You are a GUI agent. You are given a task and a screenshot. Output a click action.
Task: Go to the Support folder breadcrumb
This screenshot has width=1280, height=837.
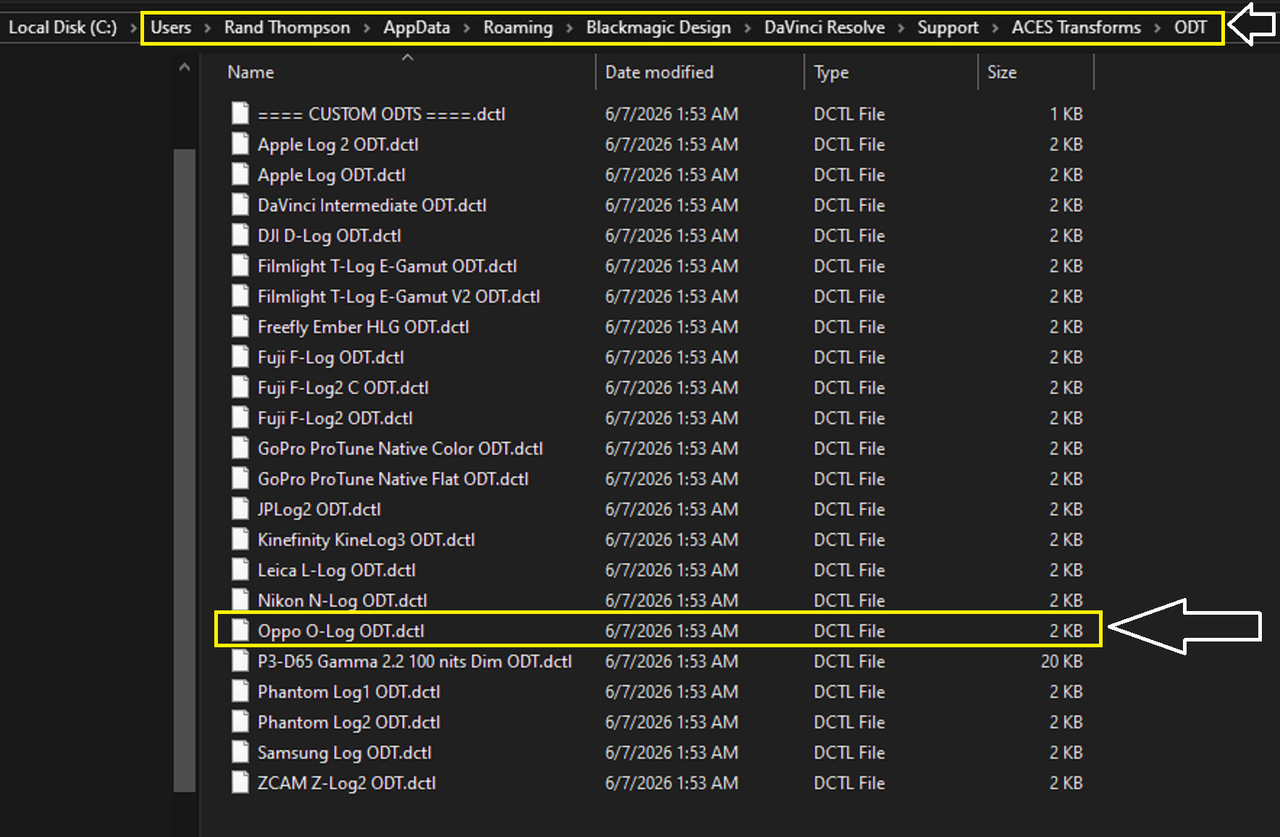click(948, 27)
